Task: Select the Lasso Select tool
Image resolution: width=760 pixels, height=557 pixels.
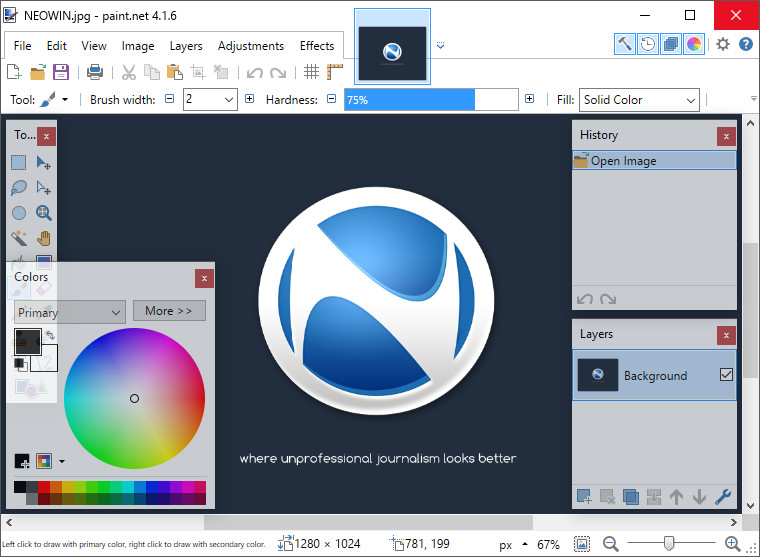Action: click(19, 187)
